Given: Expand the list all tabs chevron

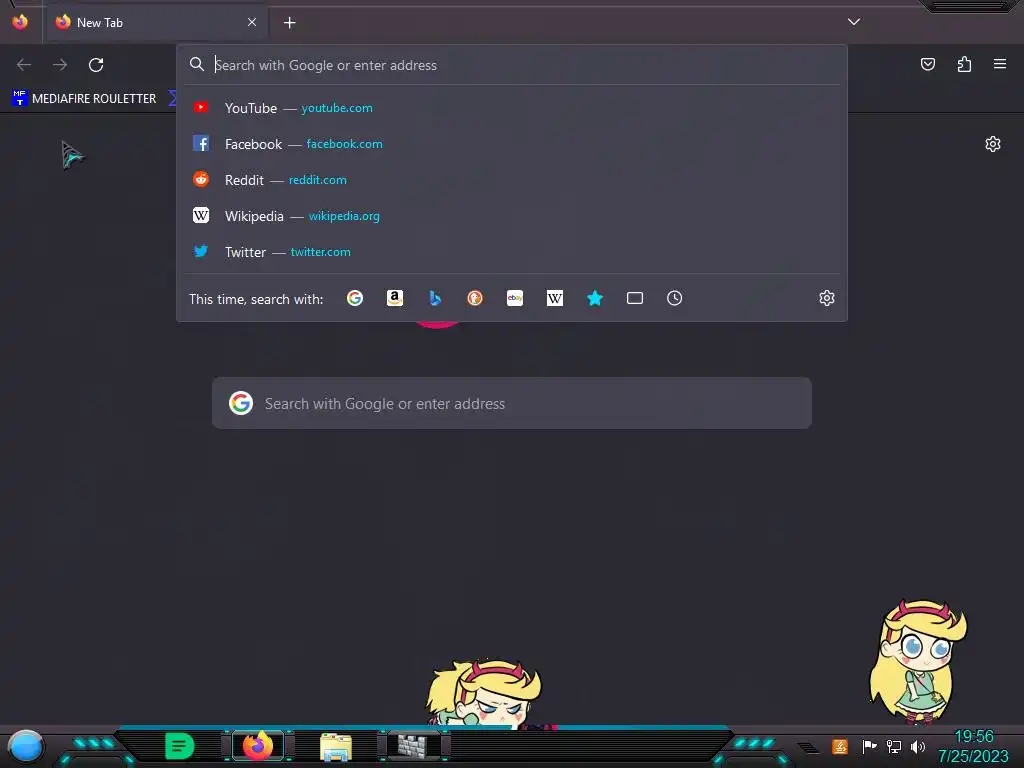Looking at the screenshot, I should point(854,22).
